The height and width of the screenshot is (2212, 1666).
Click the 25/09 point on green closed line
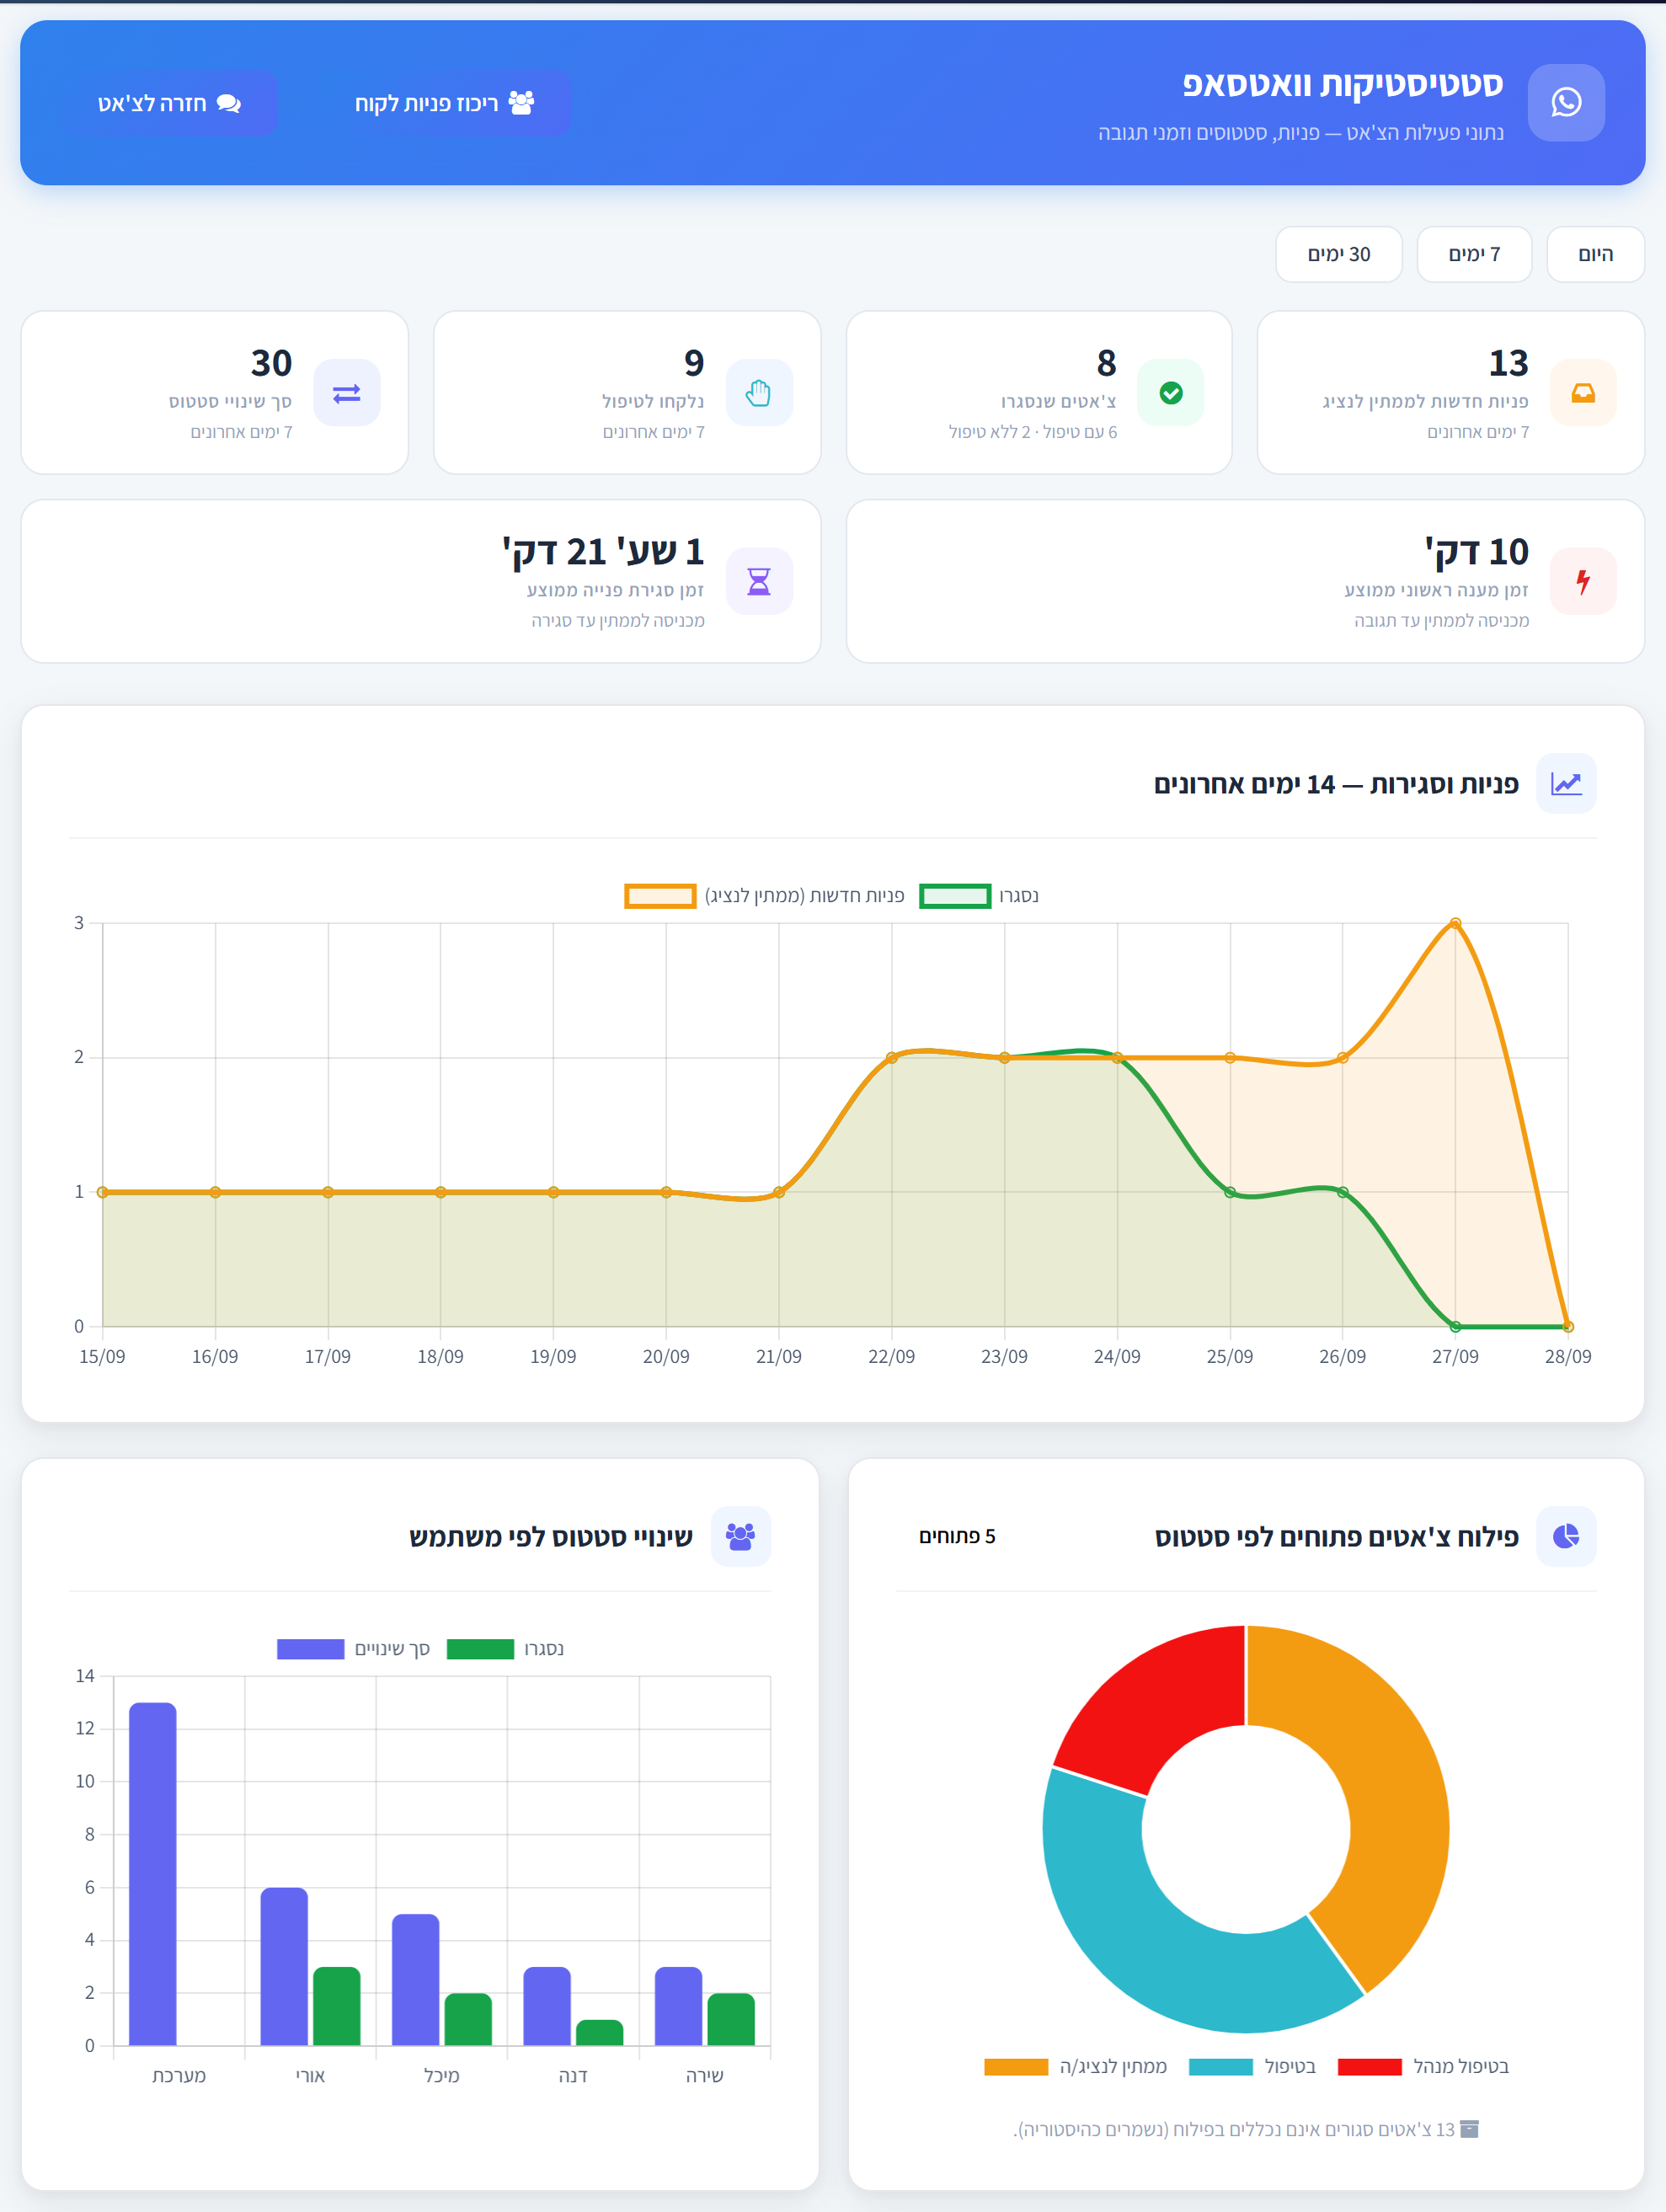point(1230,1192)
